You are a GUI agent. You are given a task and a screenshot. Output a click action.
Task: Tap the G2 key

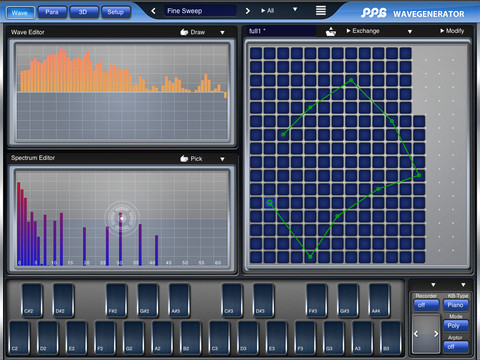point(134,337)
